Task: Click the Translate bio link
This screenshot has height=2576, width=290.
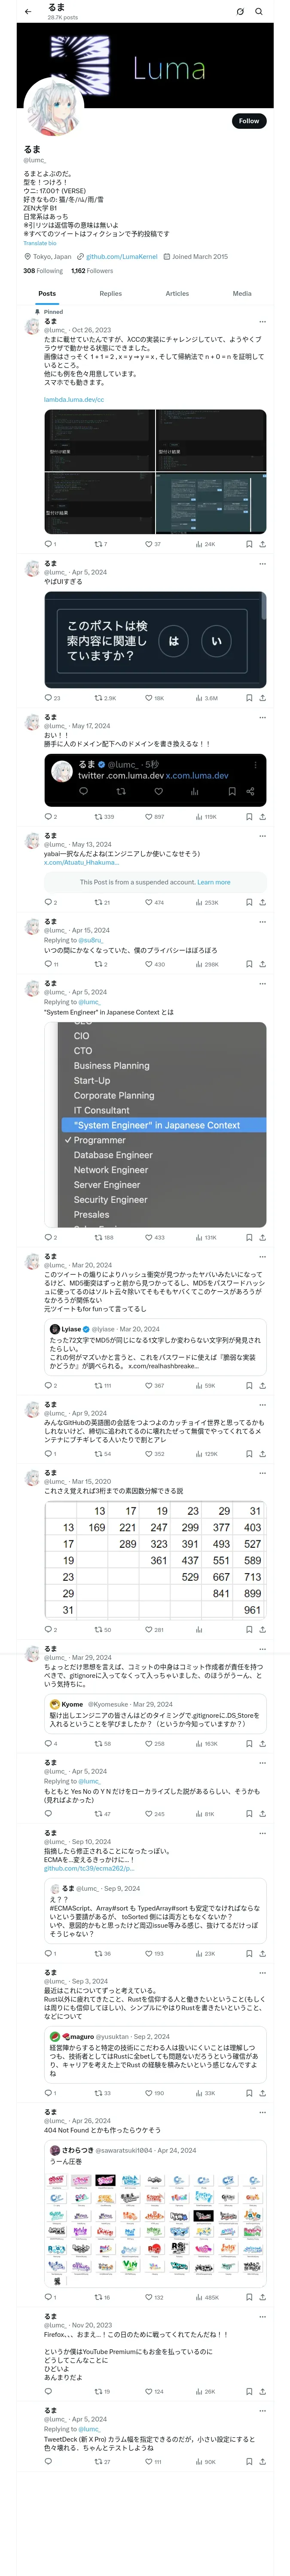Action: coord(40,243)
